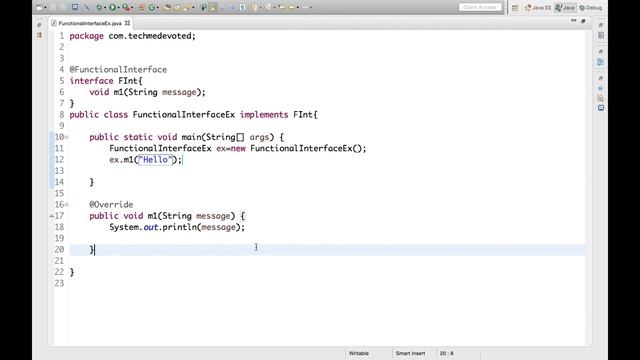Open the hierarchy view icon in left trim

point(40,36)
